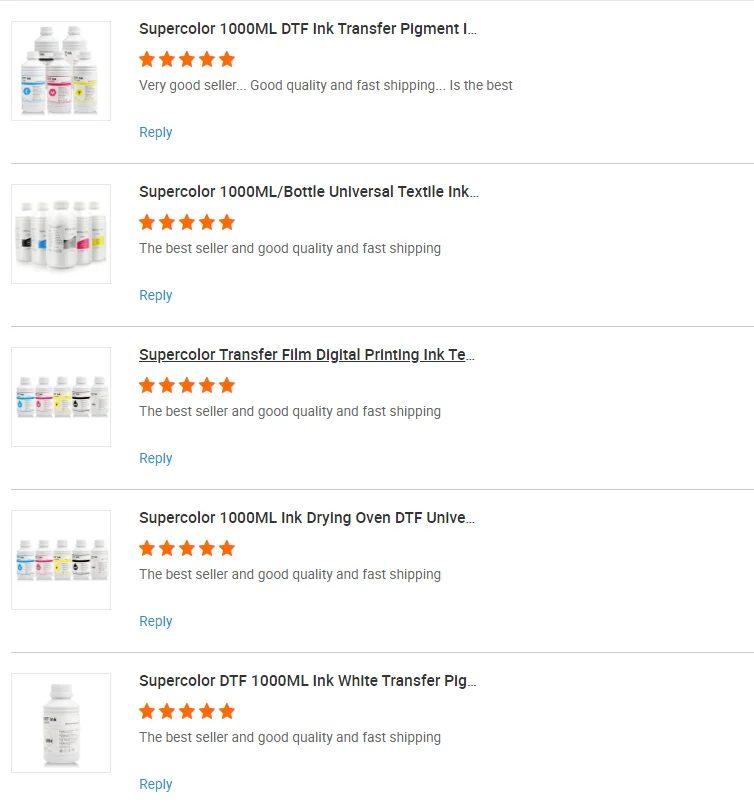
Task: Open the Supercolor 1000ML/Bottle Universal Textile Ink title
Action: coord(308,192)
